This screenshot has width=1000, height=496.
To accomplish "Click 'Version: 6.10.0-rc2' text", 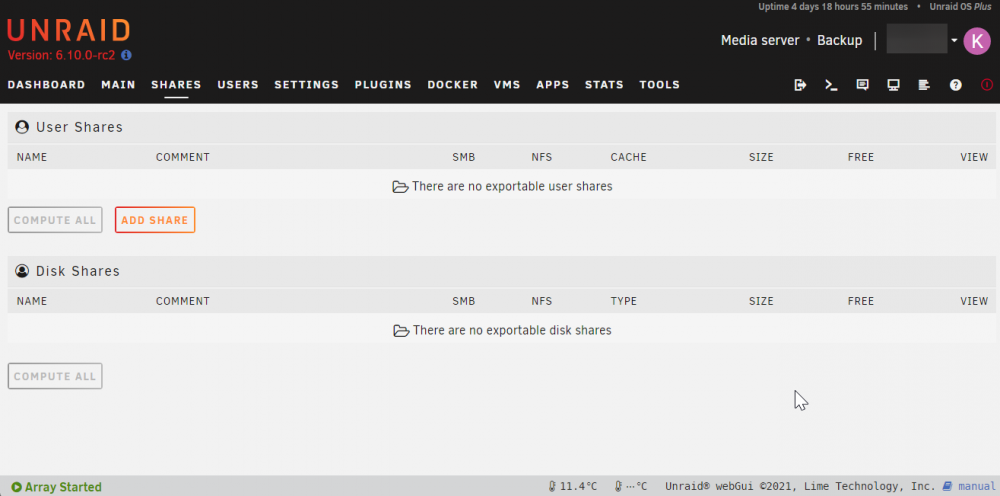I will coord(61,55).
